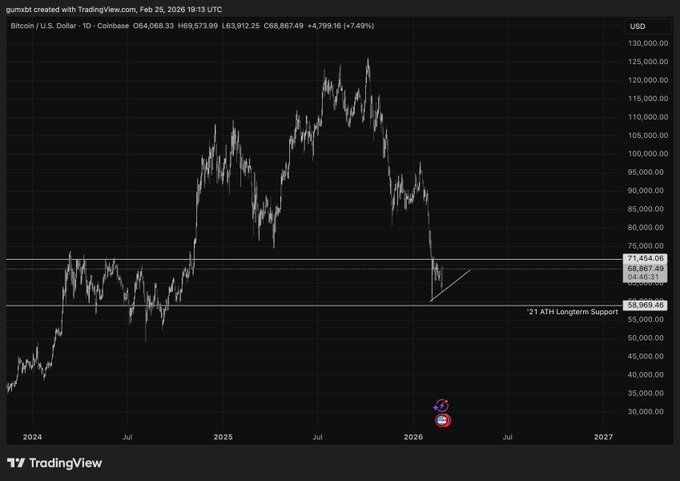The image size is (680, 481).
Task: Click the 55,000.00 price axis label
Action: click(x=646, y=320)
